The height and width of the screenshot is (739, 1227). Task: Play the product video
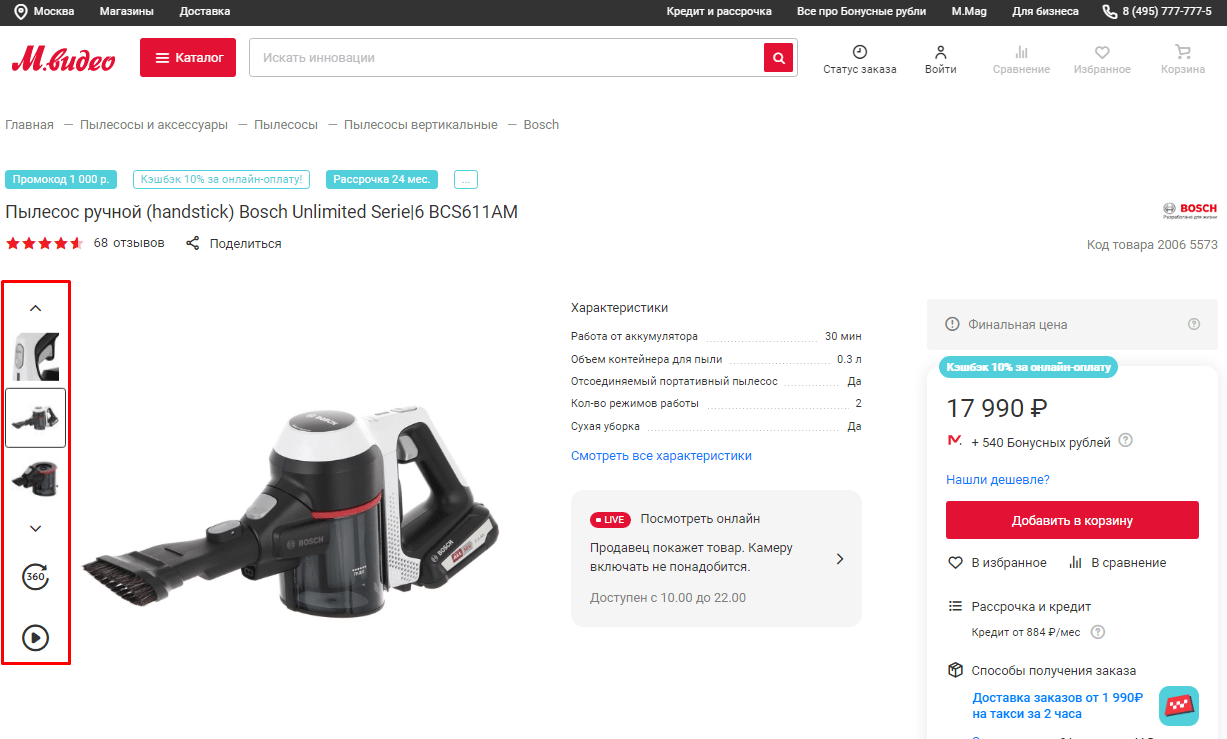(36, 638)
